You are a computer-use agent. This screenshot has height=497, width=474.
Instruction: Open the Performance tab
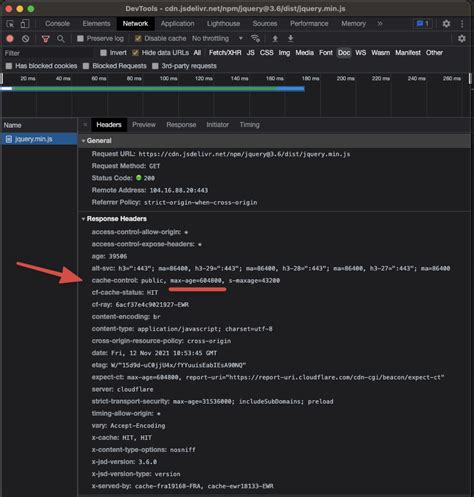tap(309, 24)
